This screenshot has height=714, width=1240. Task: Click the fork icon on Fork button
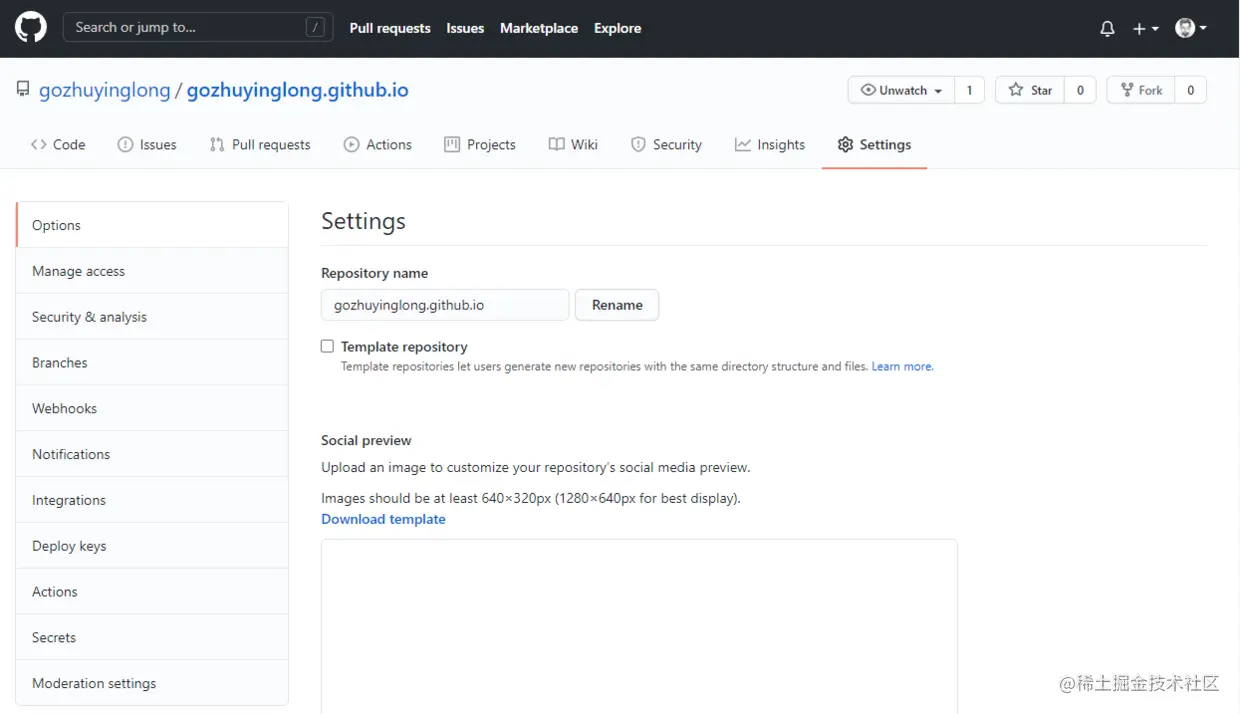(1127, 90)
